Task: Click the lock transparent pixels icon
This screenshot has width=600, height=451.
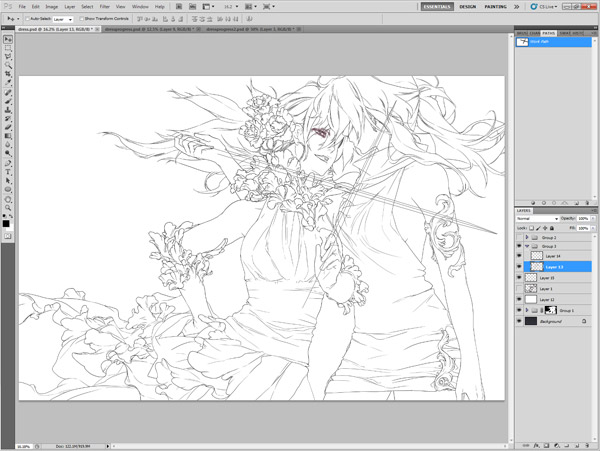Action: click(x=532, y=228)
